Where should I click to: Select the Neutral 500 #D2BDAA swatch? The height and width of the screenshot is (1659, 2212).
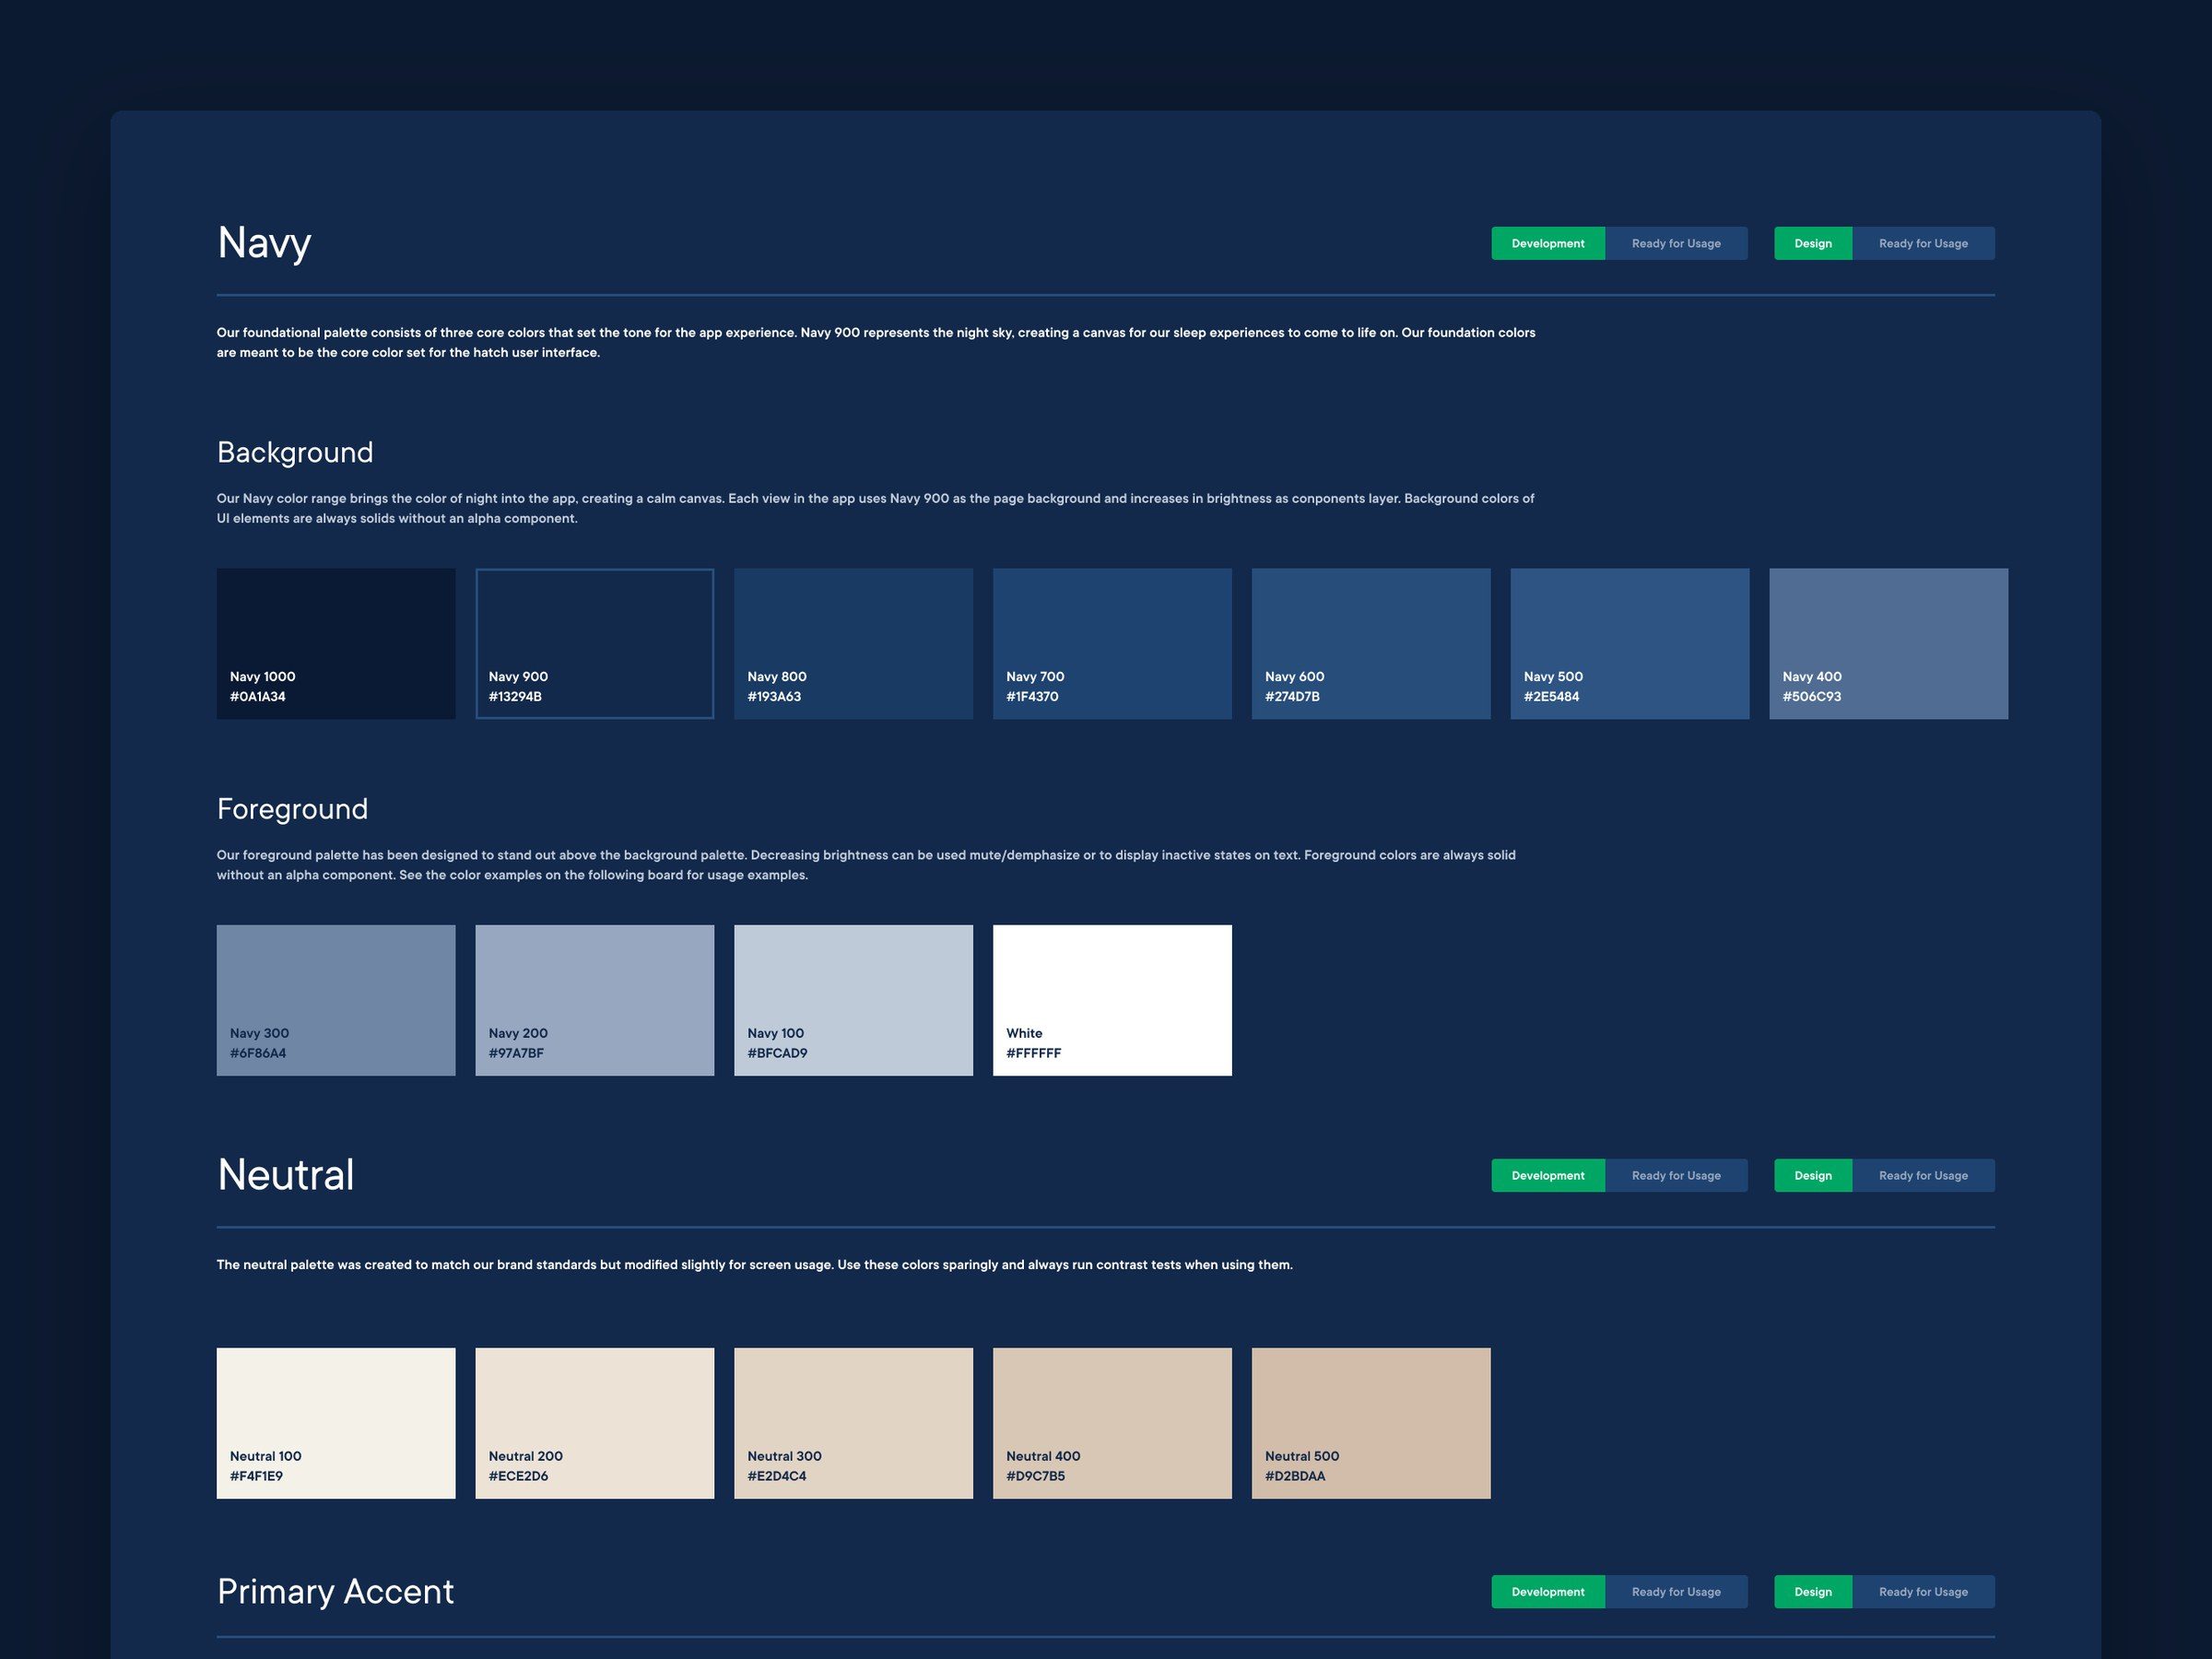point(1371,1423)
